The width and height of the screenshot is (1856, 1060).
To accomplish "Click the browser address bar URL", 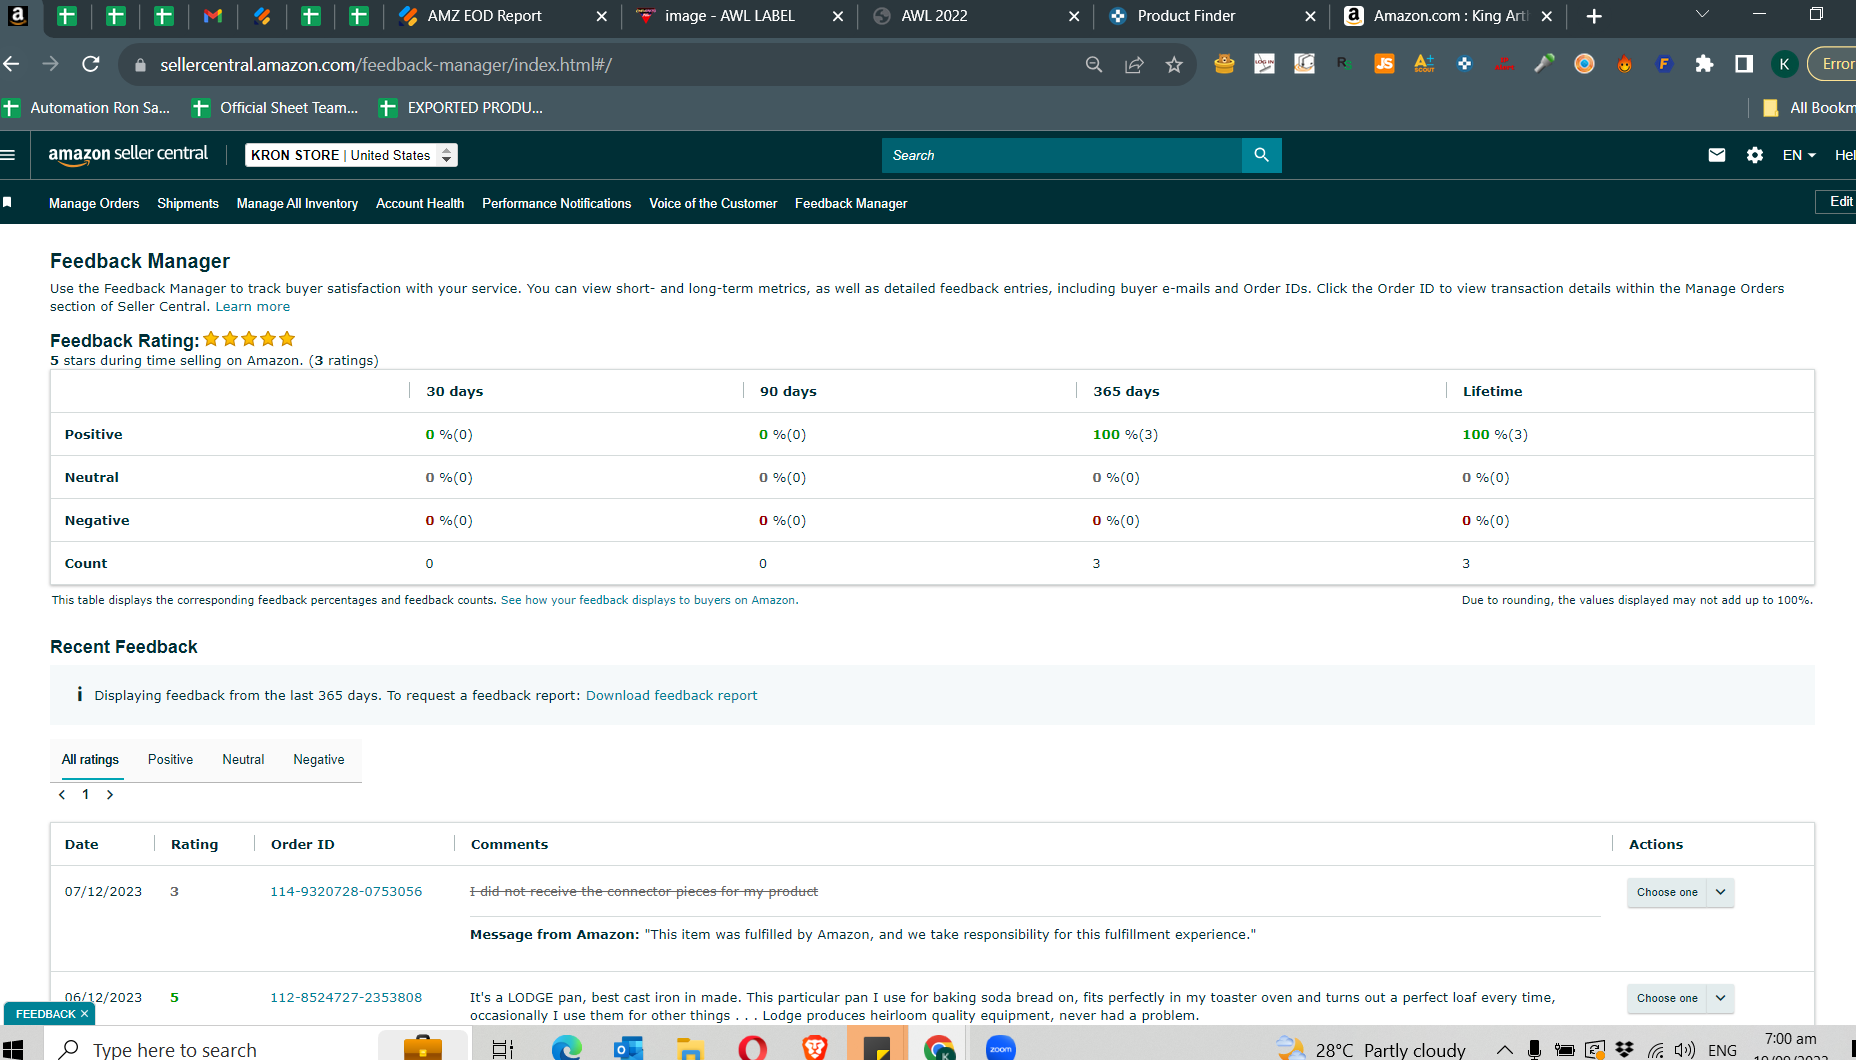I will [386, 65].
